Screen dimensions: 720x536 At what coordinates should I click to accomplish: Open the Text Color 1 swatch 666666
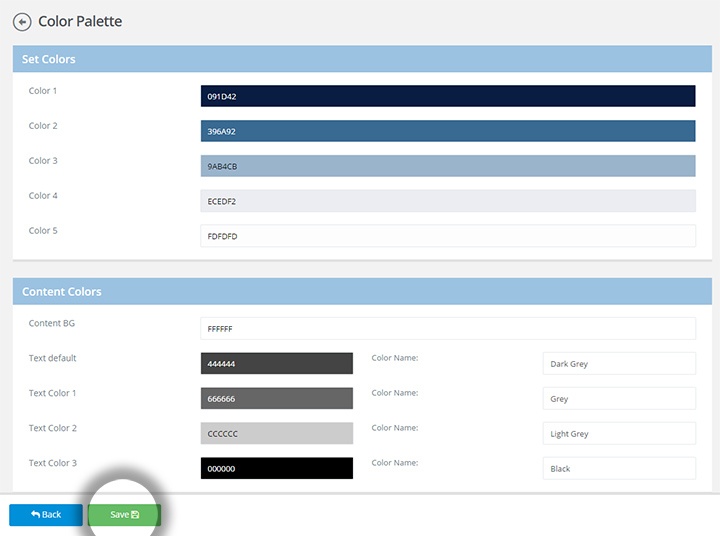[x=276, y=398]
